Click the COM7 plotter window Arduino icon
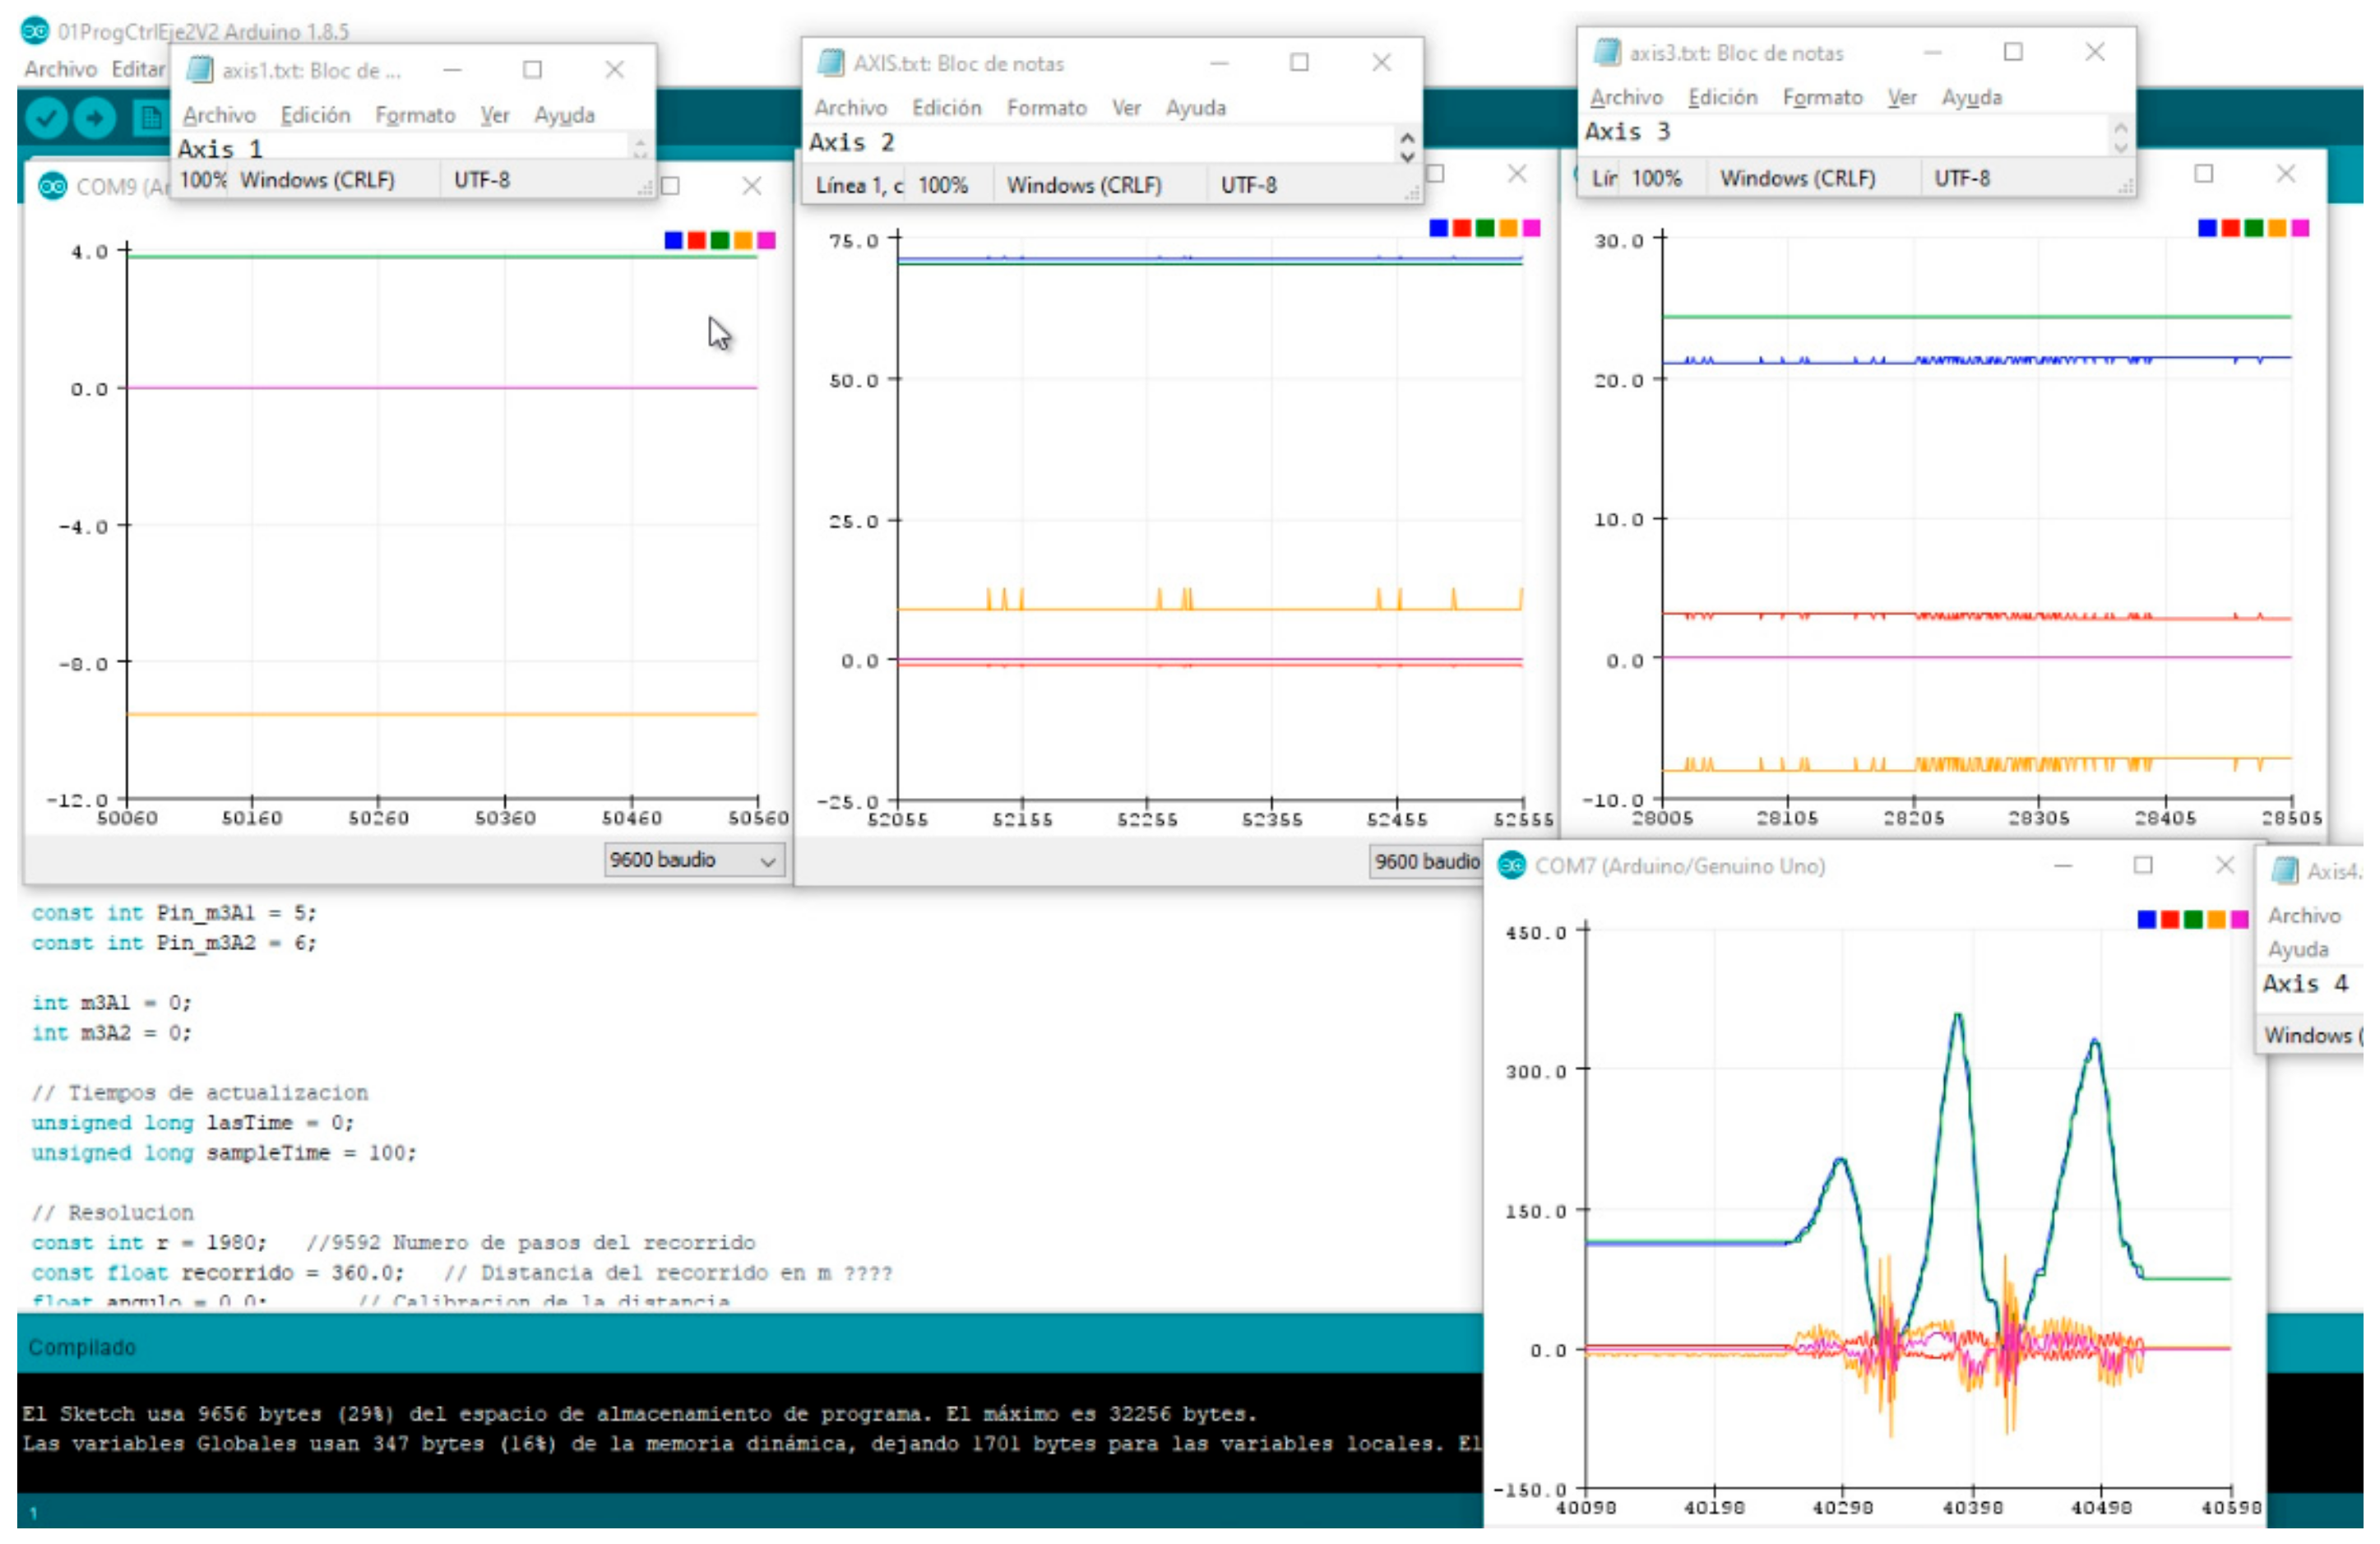This screenshot has width=2380, height=1544. [x=1512, y=865]
